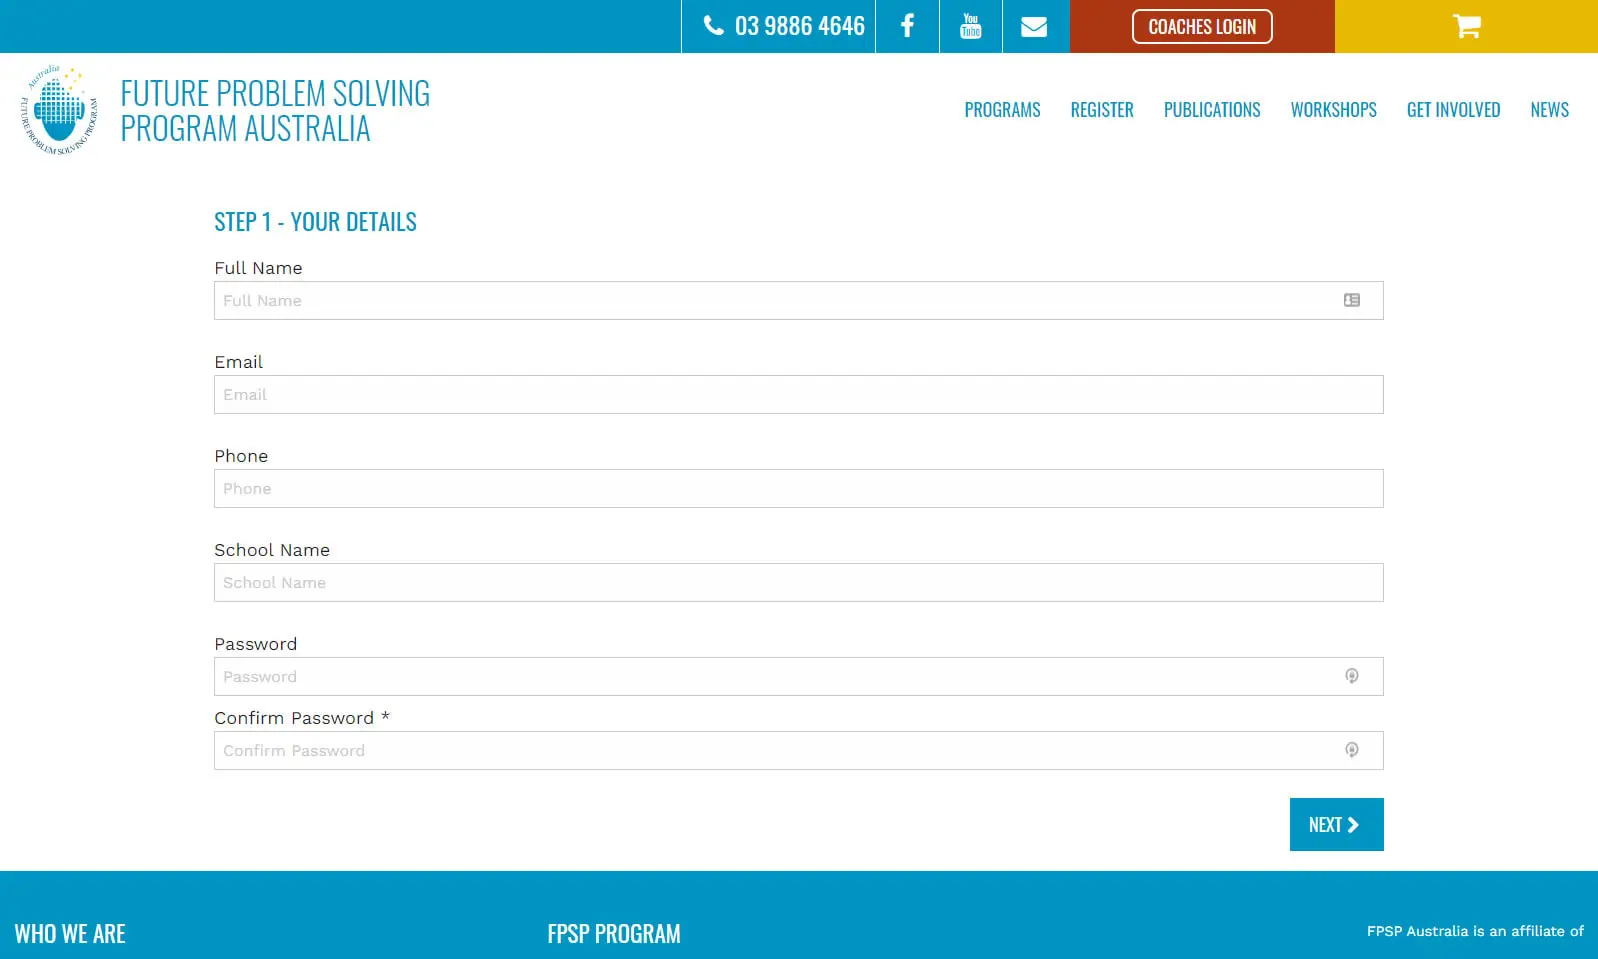Focus the Email input field
The height and width of the screenshot is (959, 1598).
tap(798, 395)
